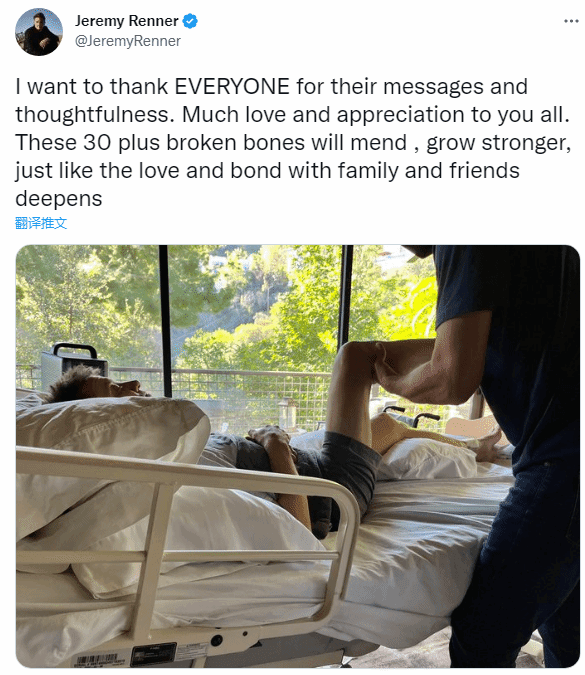Click the word EVERYONE in the tweet

pyautogui.click(x=232, y=87)
